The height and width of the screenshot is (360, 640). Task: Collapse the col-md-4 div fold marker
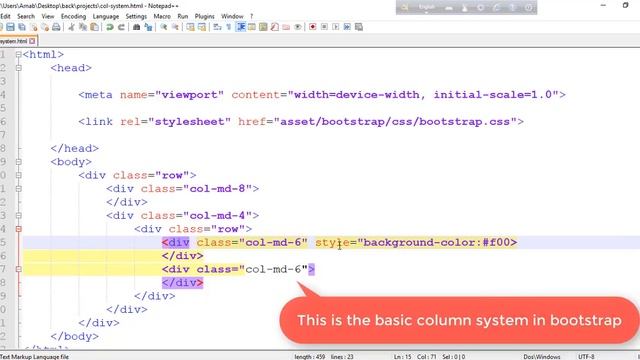coord(18,216)
